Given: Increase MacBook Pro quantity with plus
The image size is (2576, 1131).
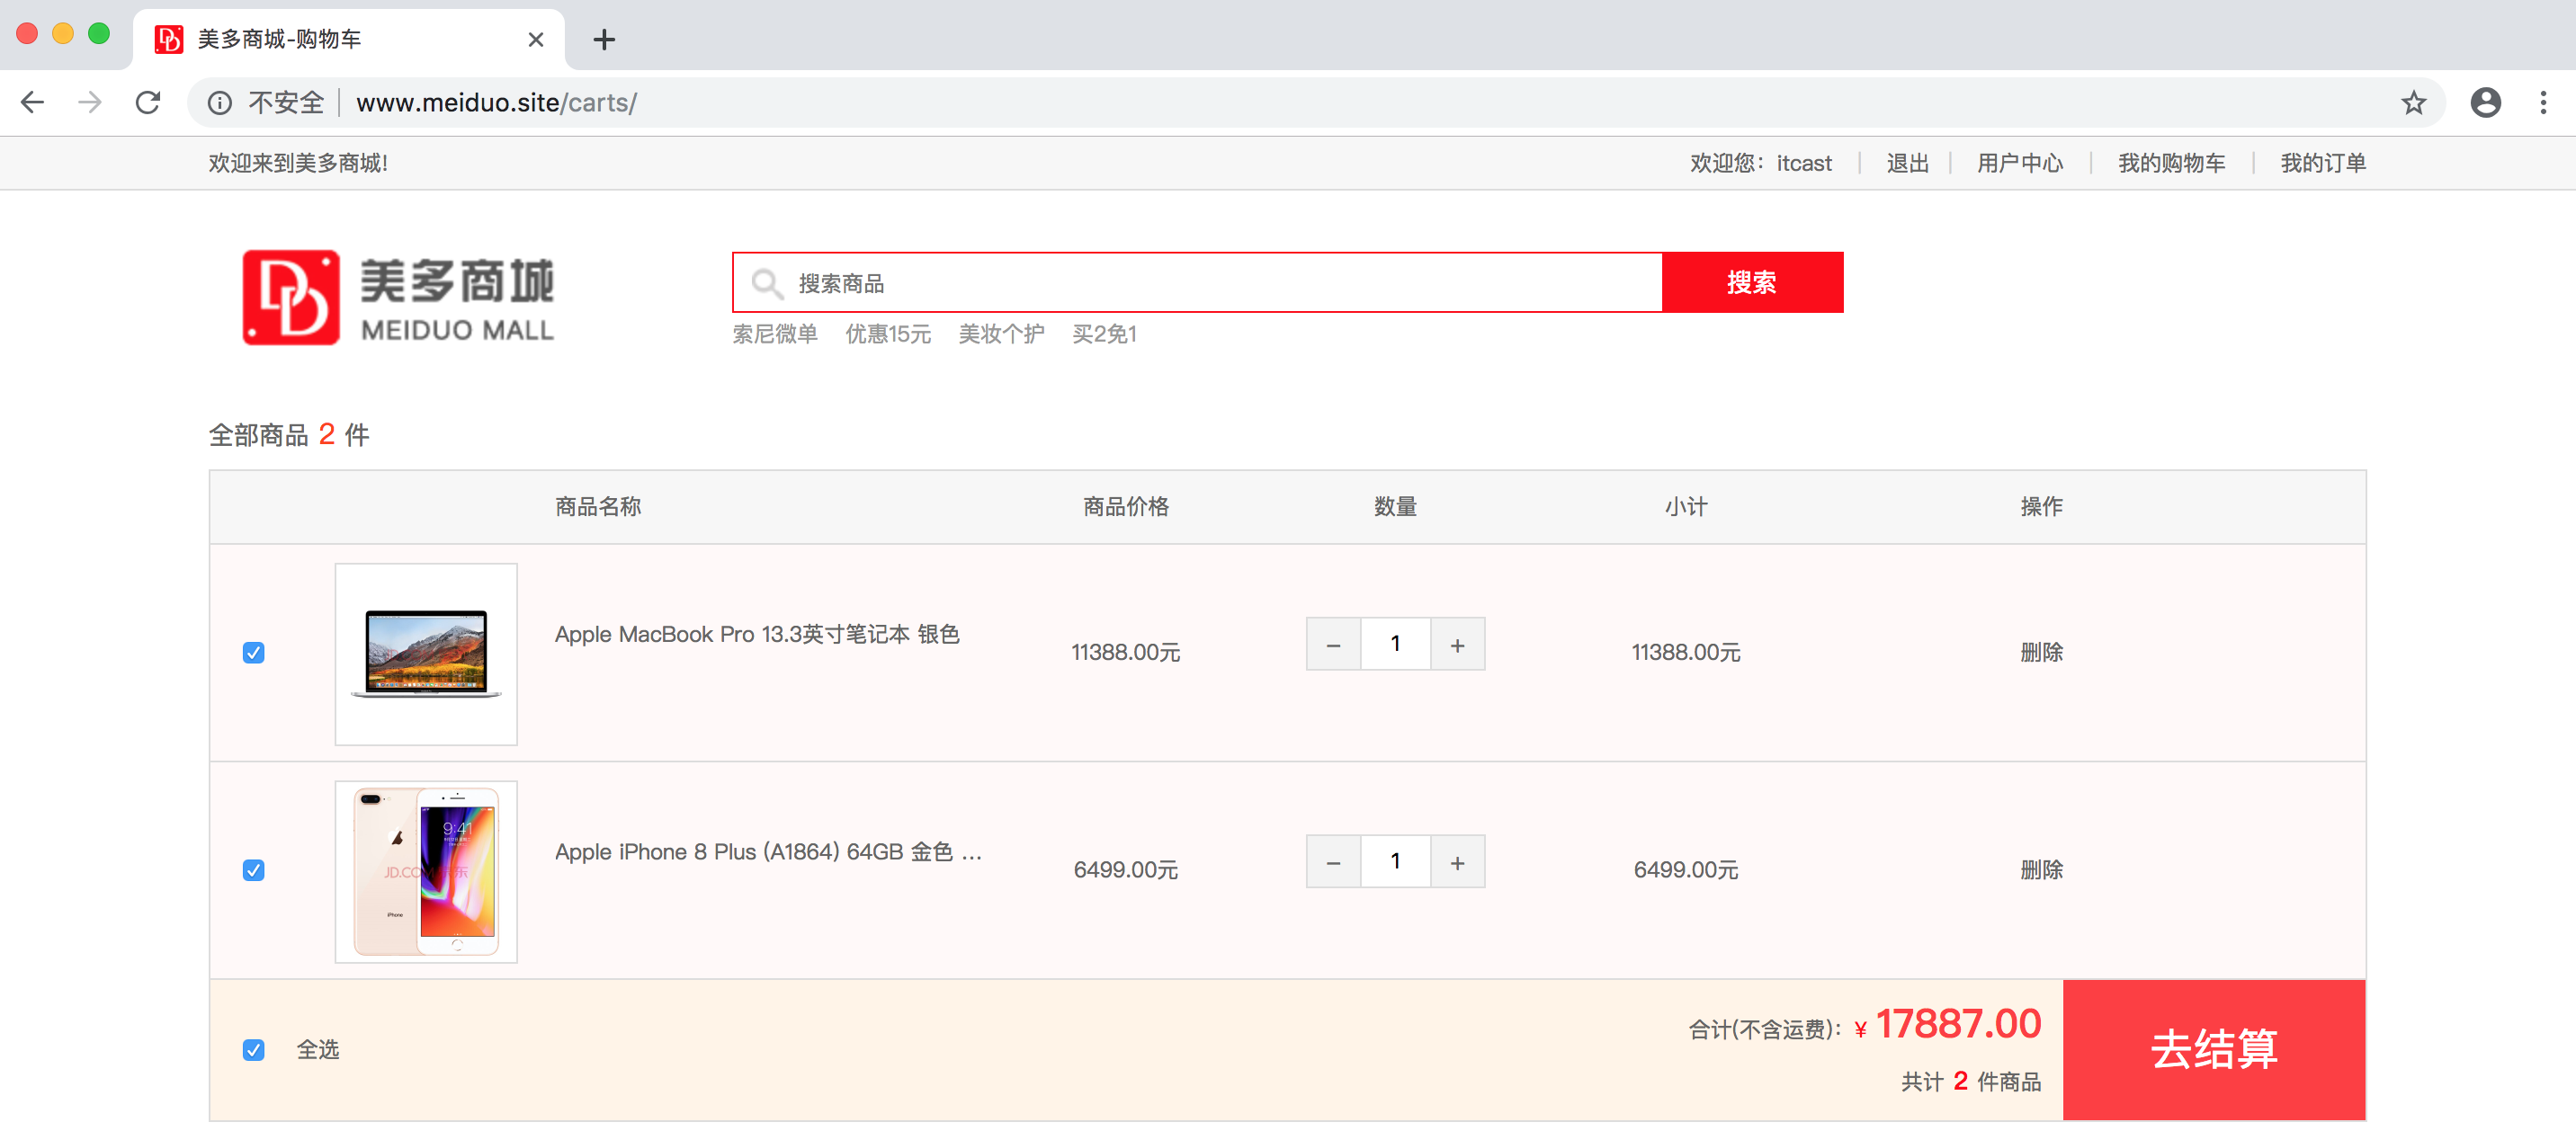Looking at the screenshot, I should pos(1457,645).
